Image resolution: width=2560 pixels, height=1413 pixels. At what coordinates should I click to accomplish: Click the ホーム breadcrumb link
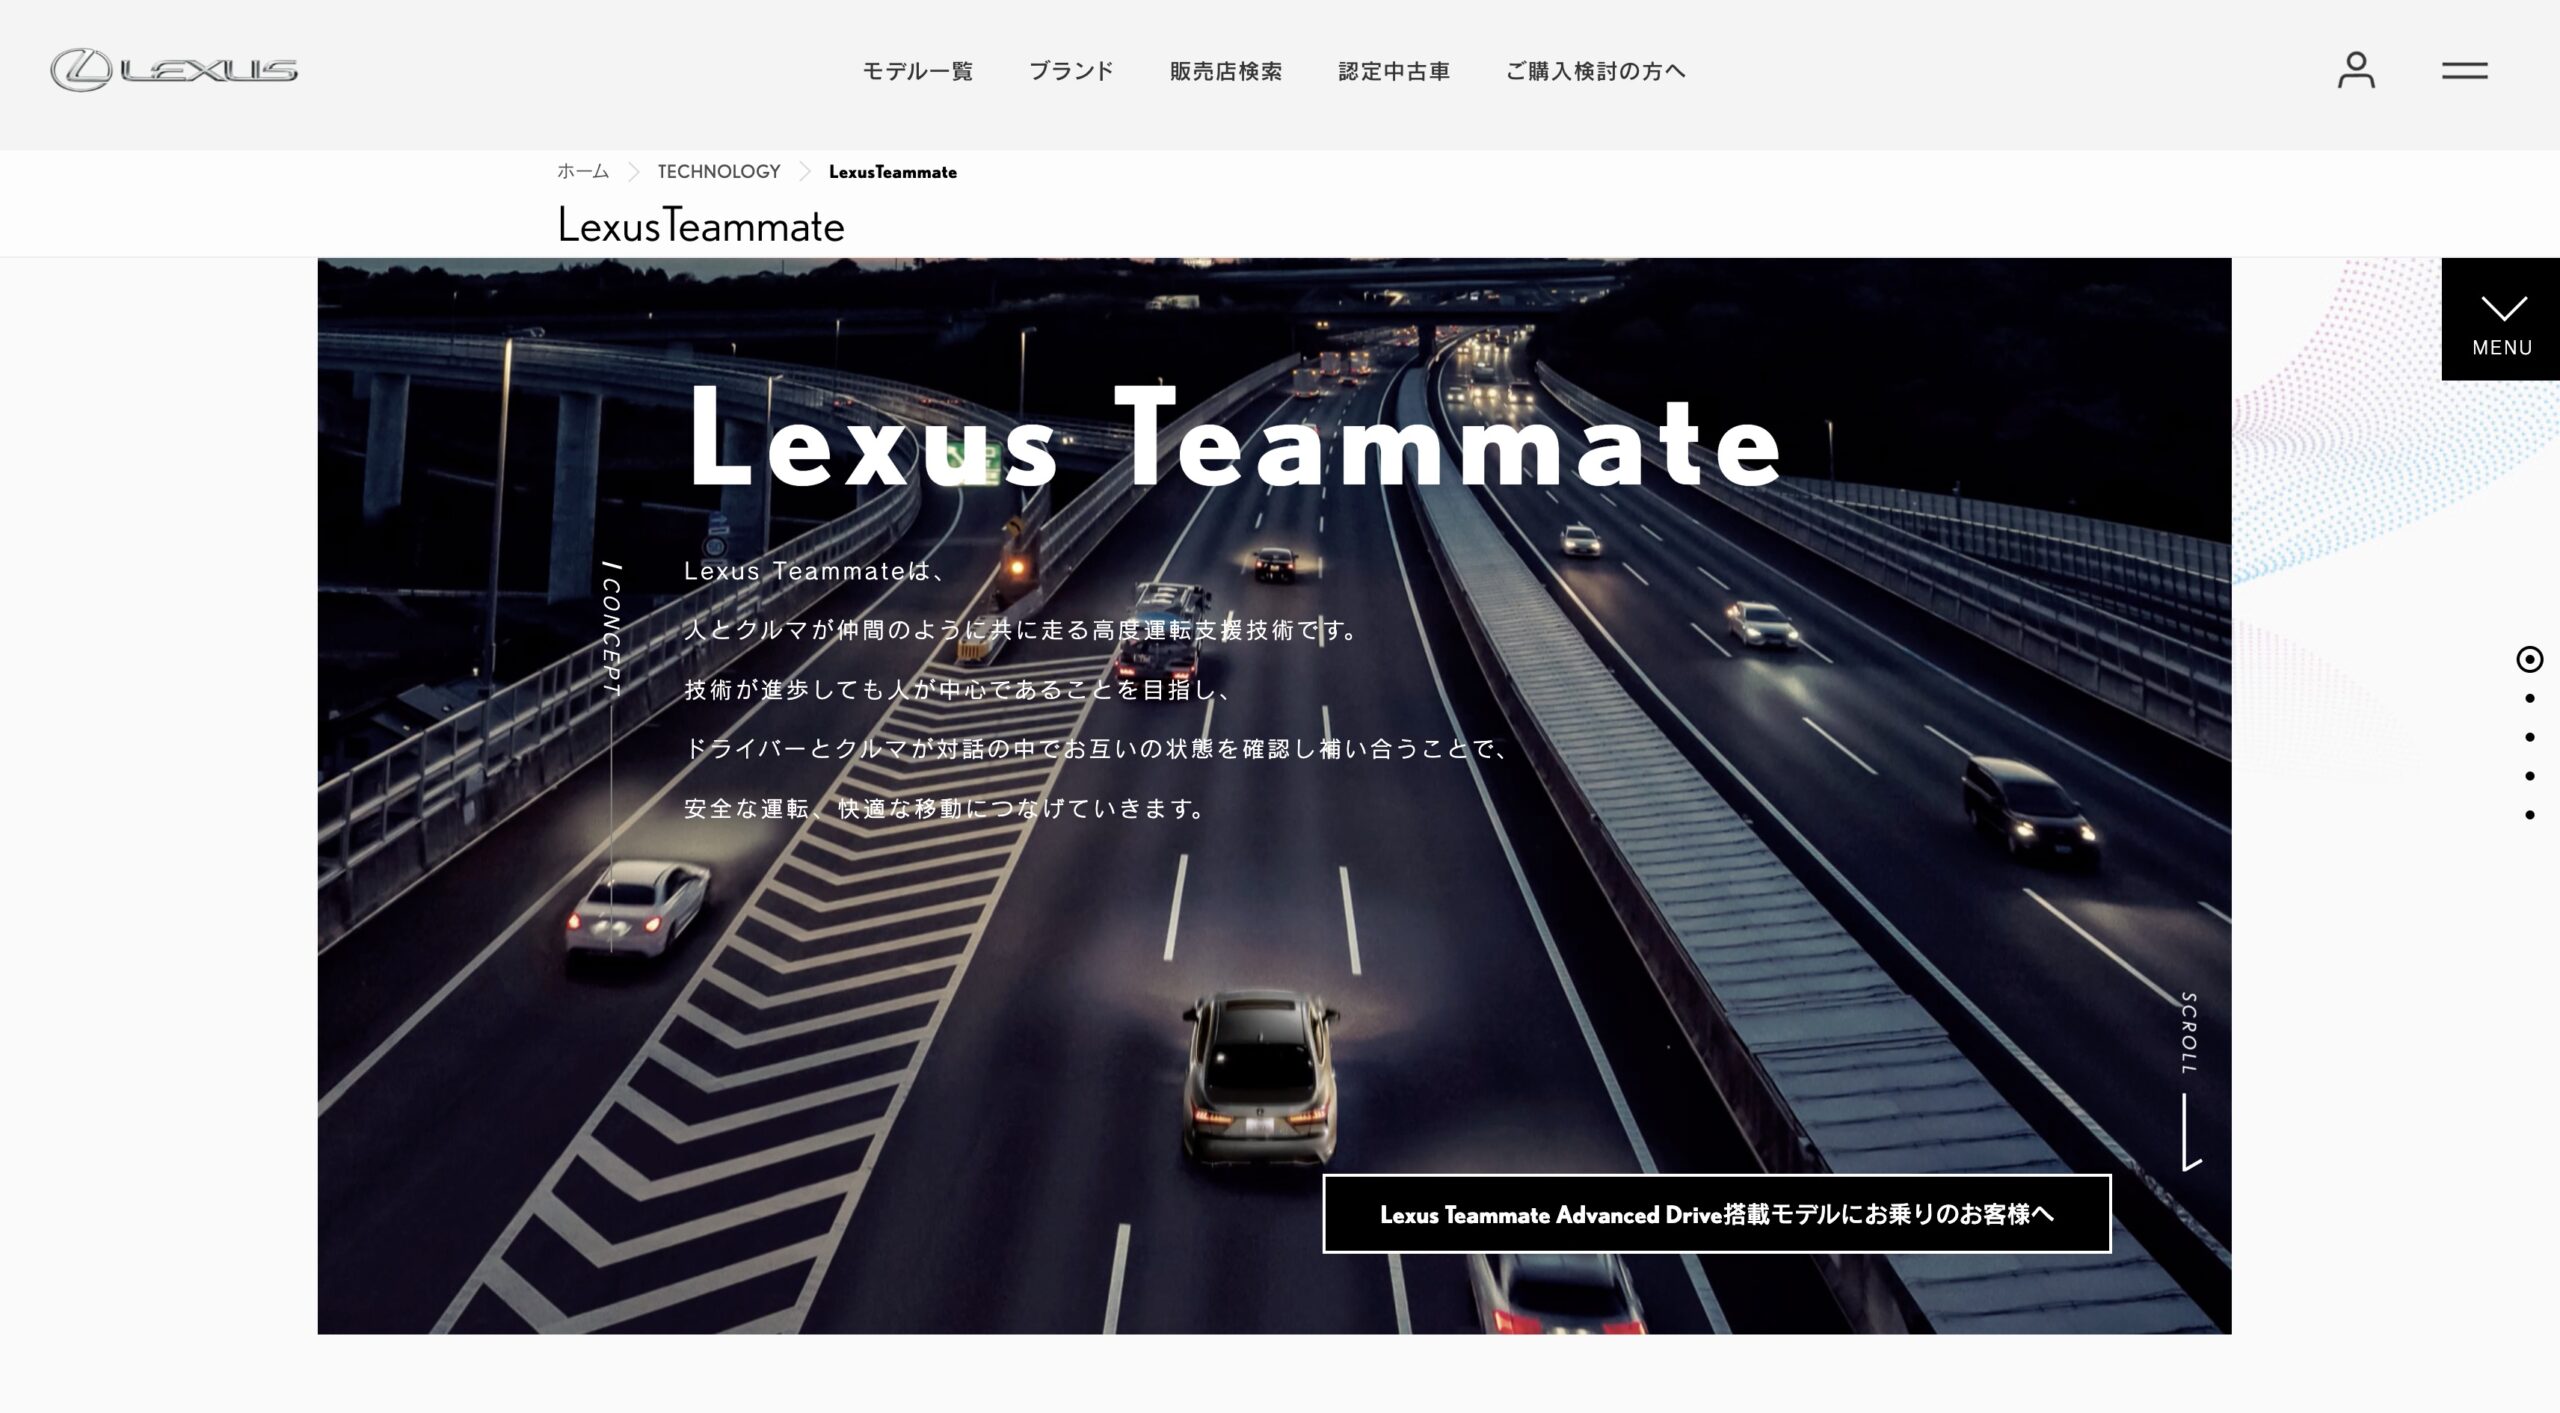[582, 171]
